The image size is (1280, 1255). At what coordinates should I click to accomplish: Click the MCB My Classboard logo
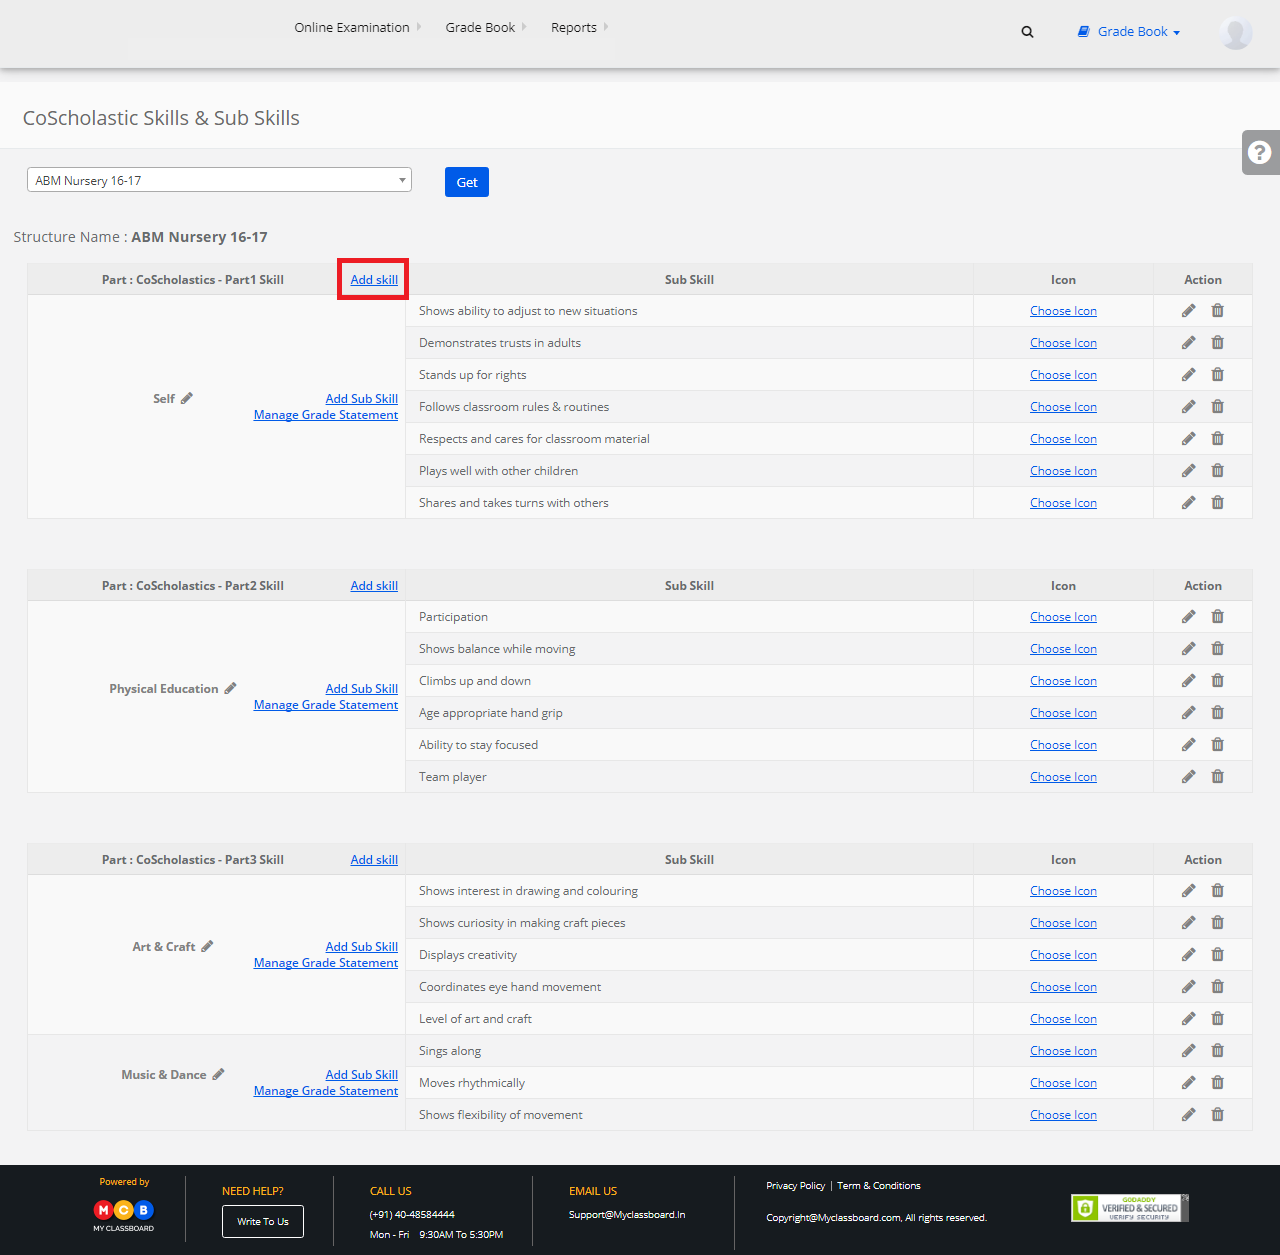124,1214
